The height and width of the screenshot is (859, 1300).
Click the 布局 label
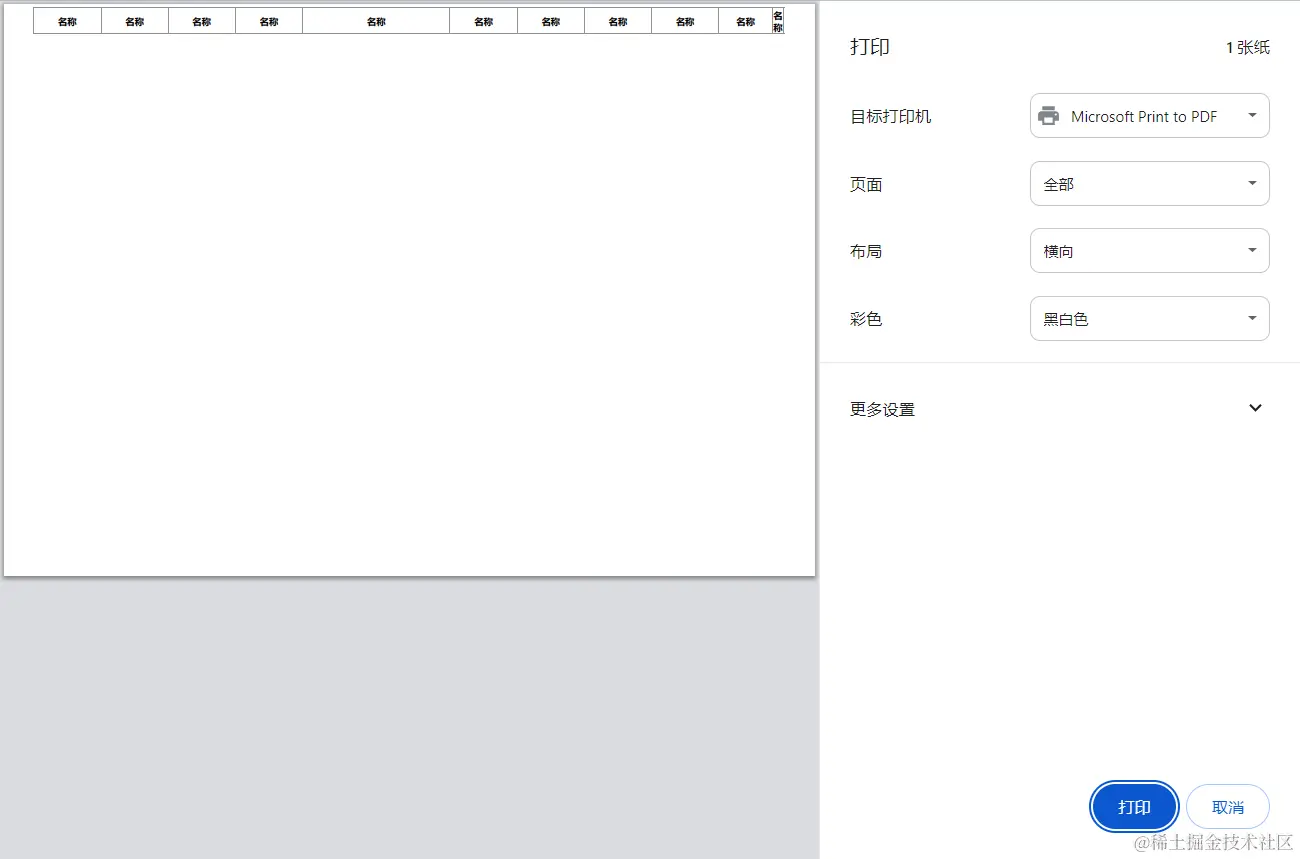(866, 251)
